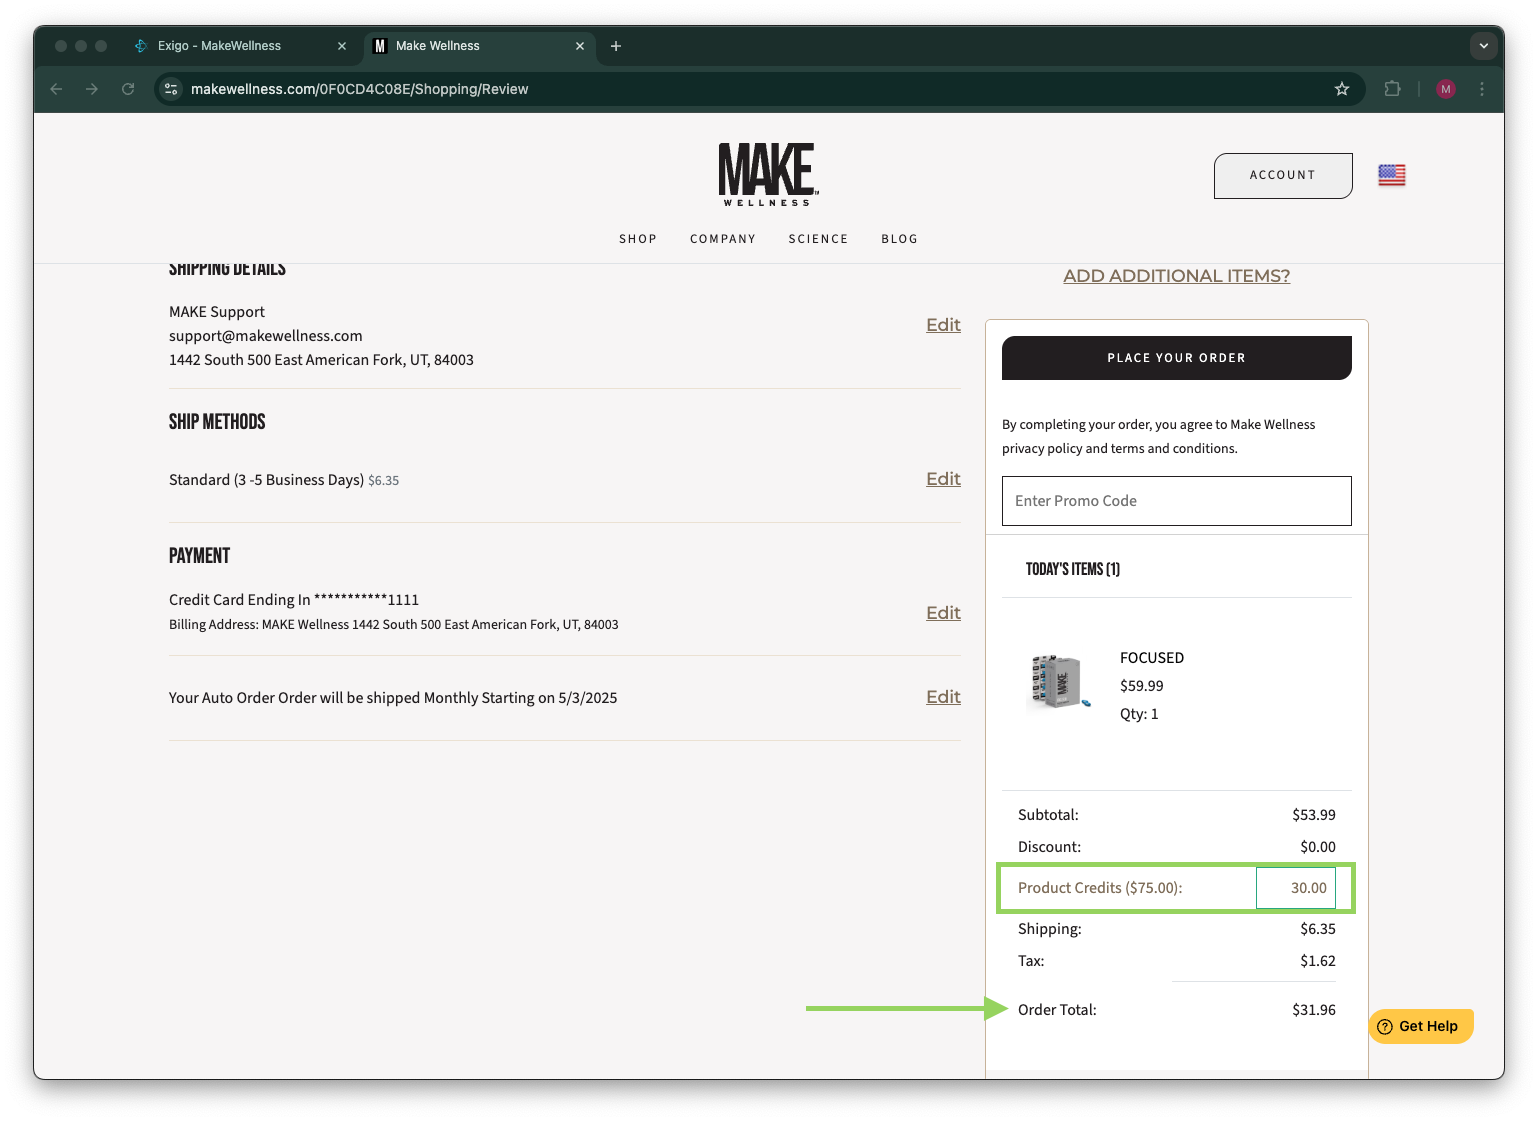Click the browser forward arrow
The width and height of the screenshot is (1538, 1121).
tap(92, 89)
